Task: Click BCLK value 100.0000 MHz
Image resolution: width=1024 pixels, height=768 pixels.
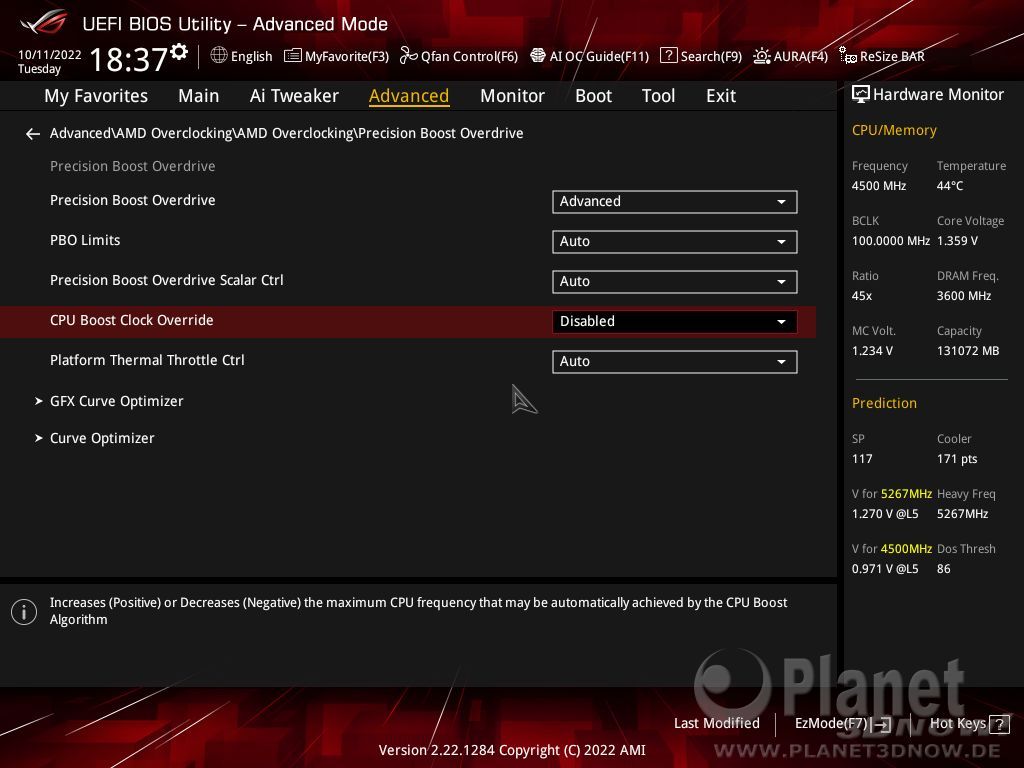Action: [891, 241]
